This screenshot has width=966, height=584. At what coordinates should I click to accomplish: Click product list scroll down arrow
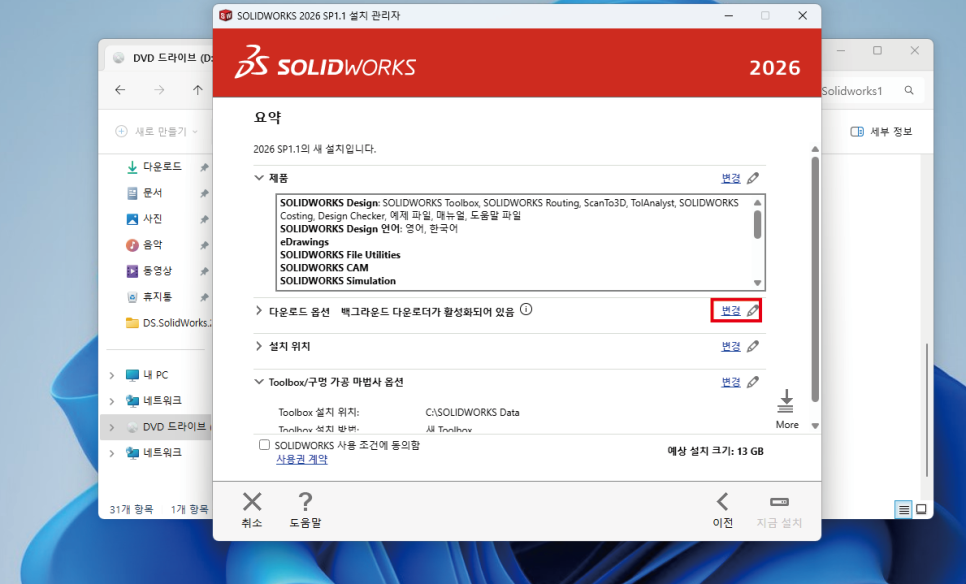point(757,283)
